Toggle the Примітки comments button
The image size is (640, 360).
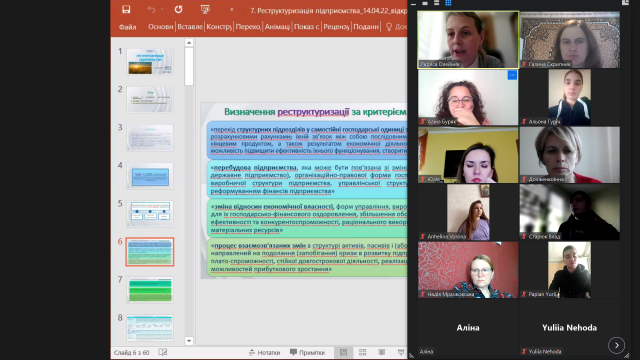(x=307, y=352)
